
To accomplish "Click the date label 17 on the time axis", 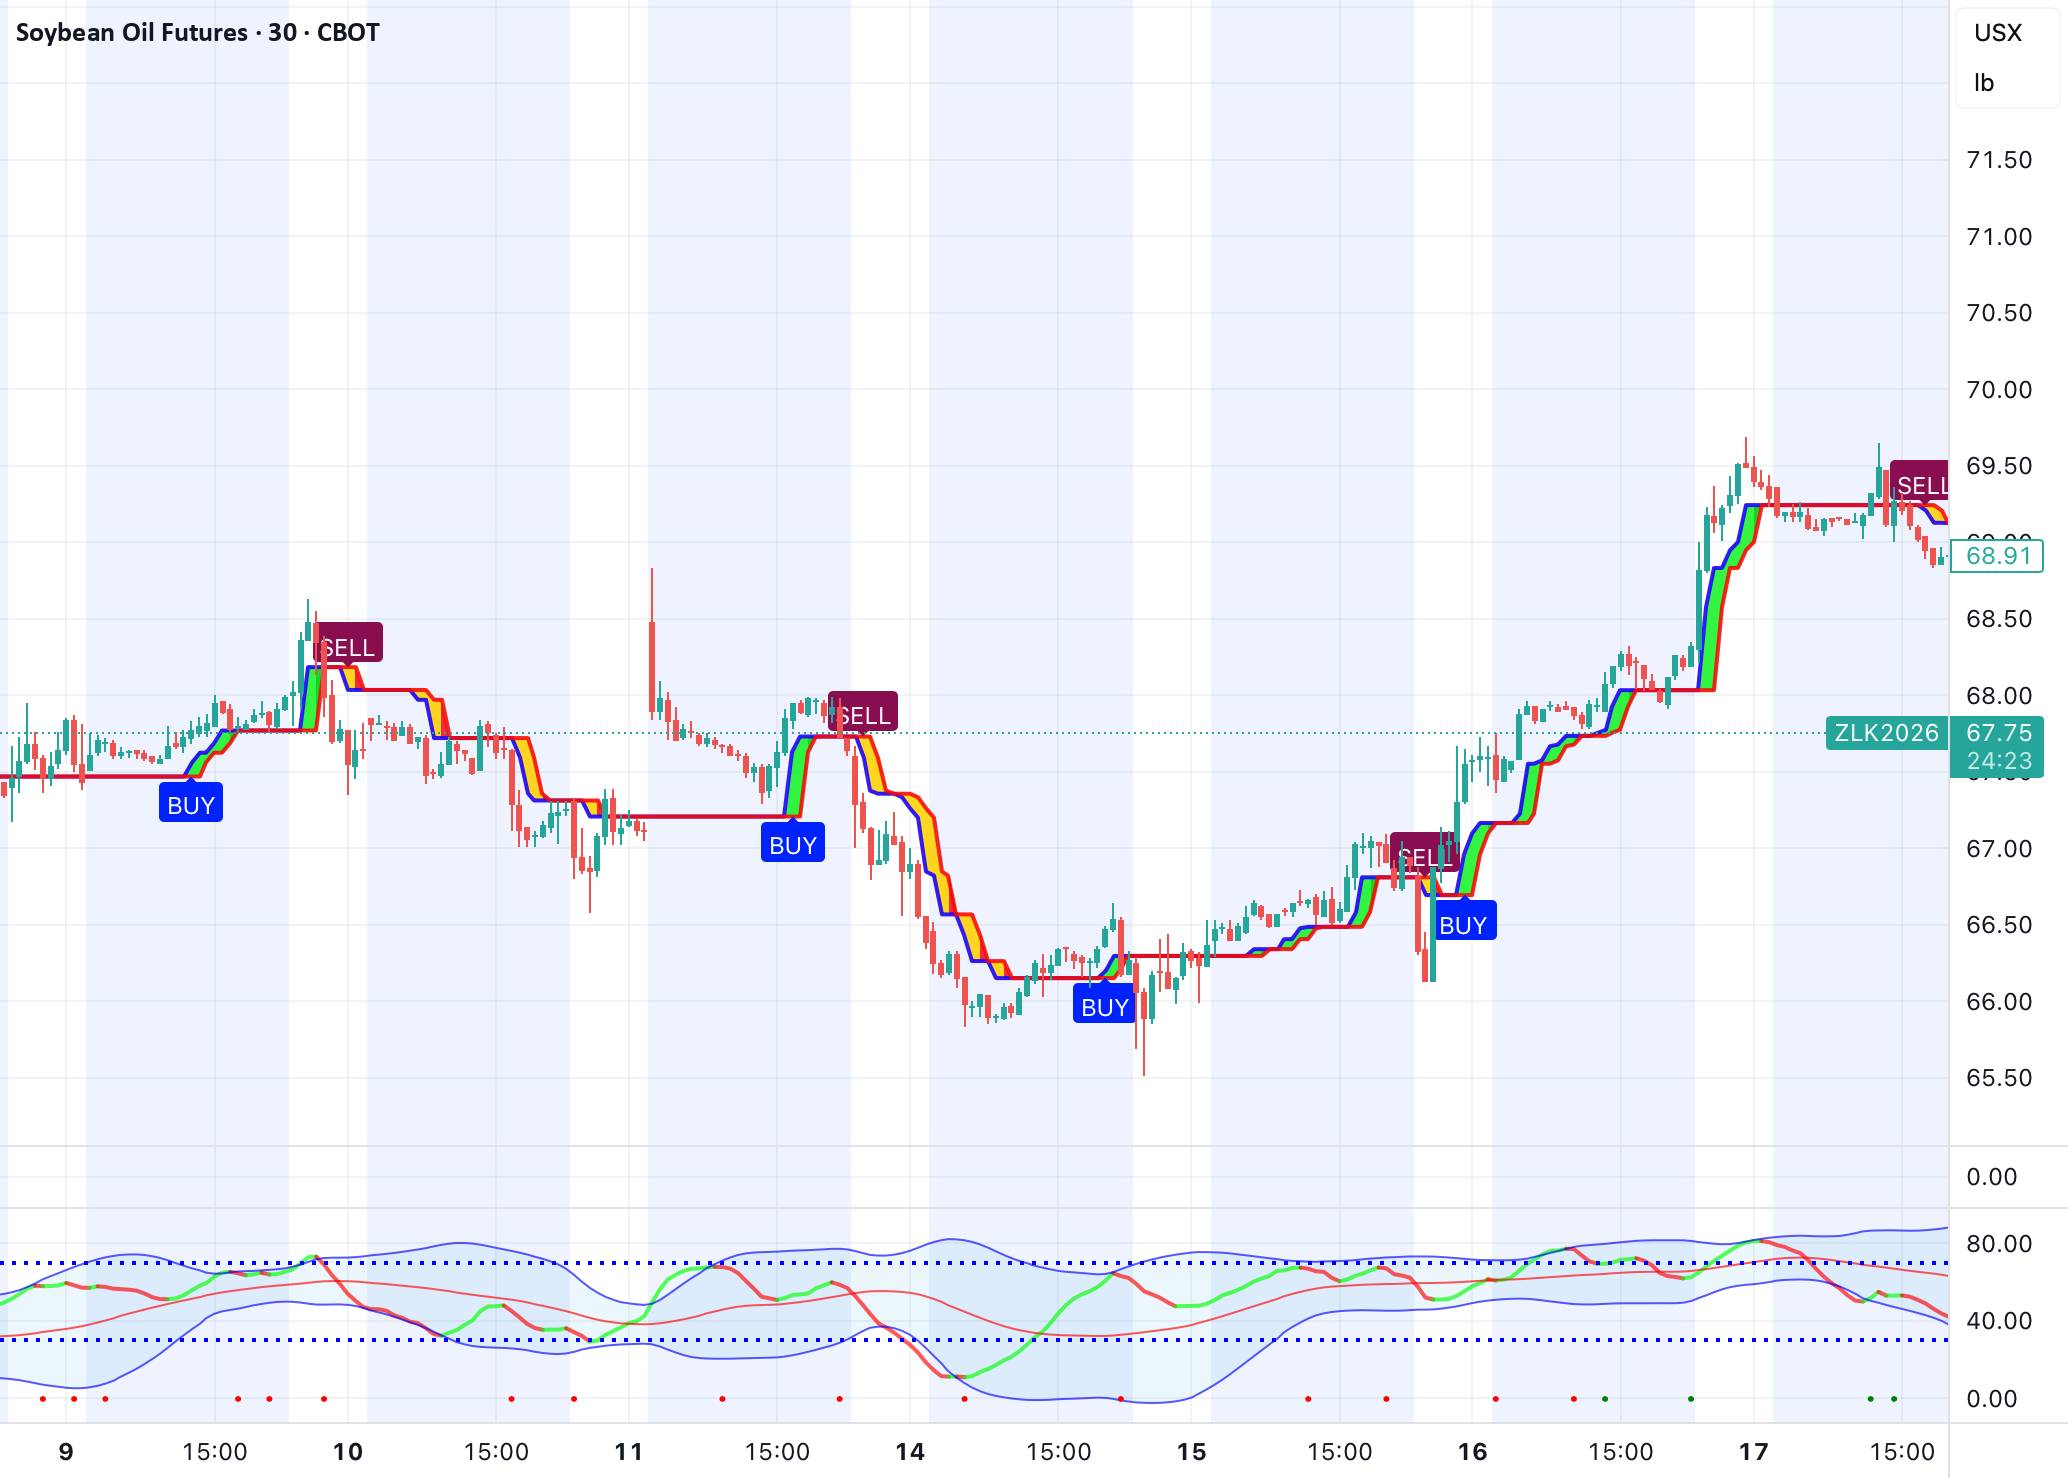I will coord(1754,1452).
